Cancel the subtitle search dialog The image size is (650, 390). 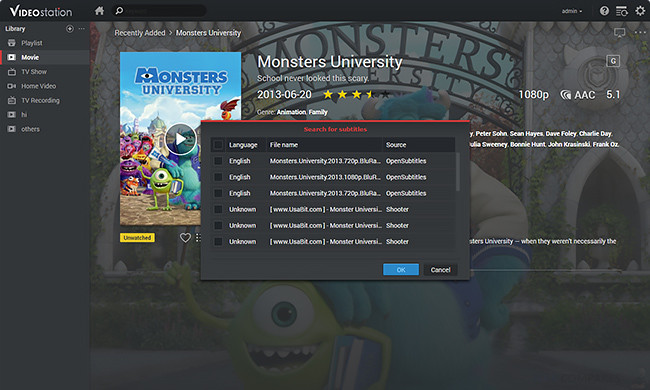click(x=440, y=269)
